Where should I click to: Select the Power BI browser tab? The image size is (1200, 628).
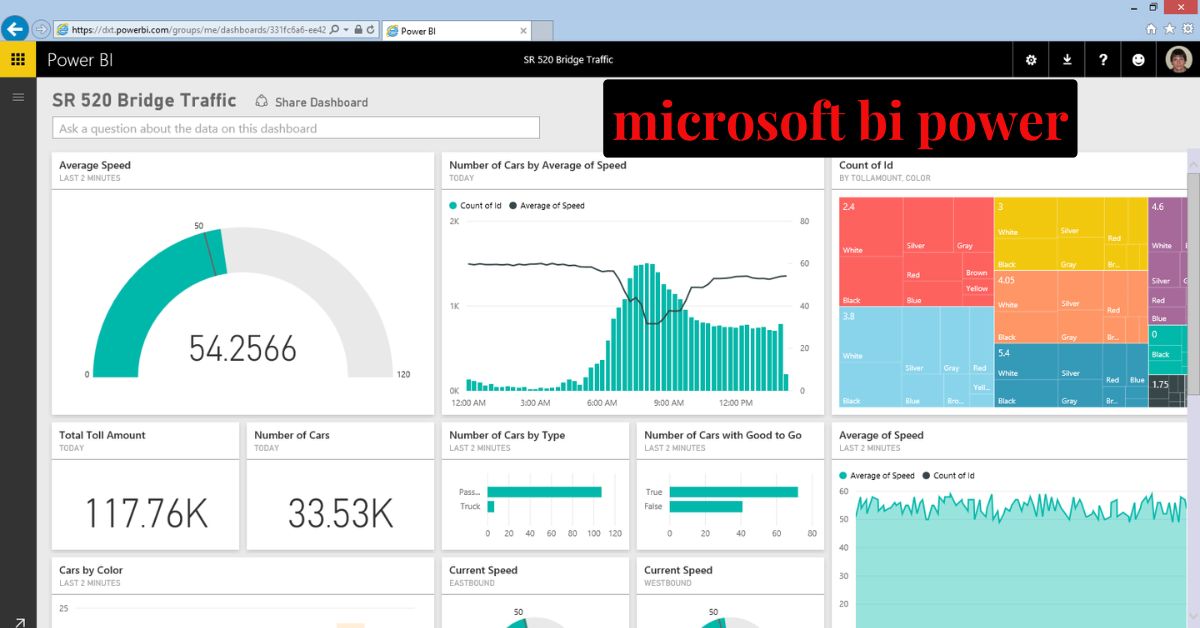point(456,31)
